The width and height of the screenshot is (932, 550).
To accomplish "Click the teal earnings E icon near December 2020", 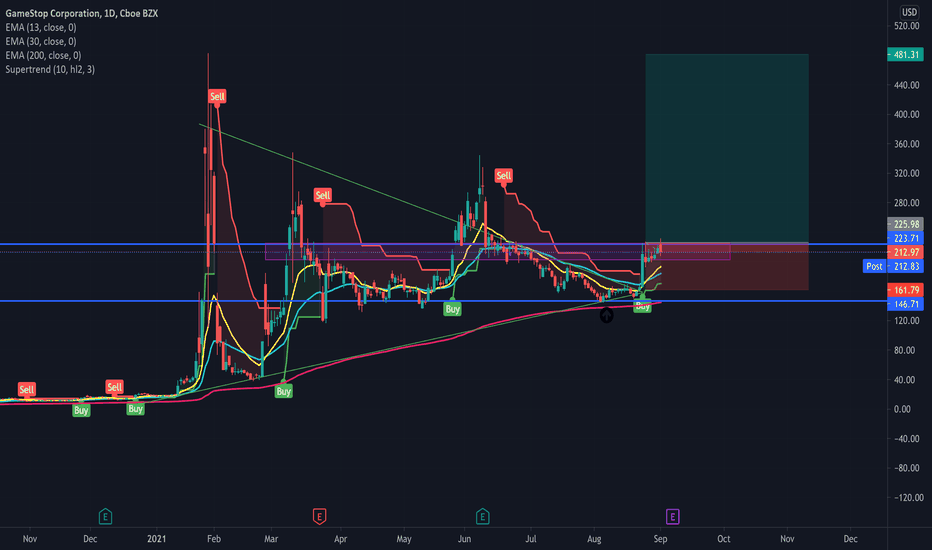I will [x=105, y=516].
